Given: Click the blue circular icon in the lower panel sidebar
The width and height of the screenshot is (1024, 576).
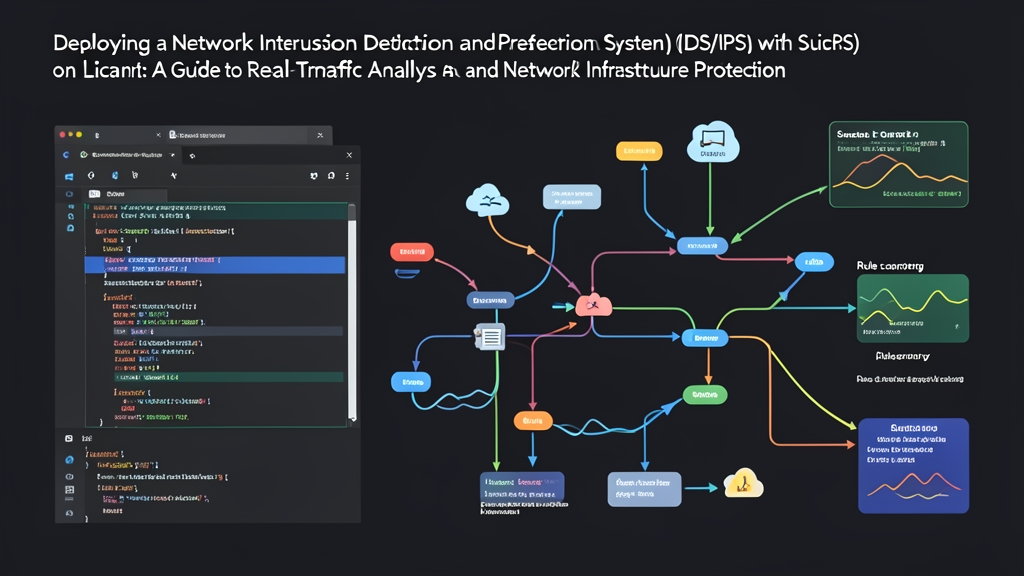Looking at the screenshot, I should point(69,460).
